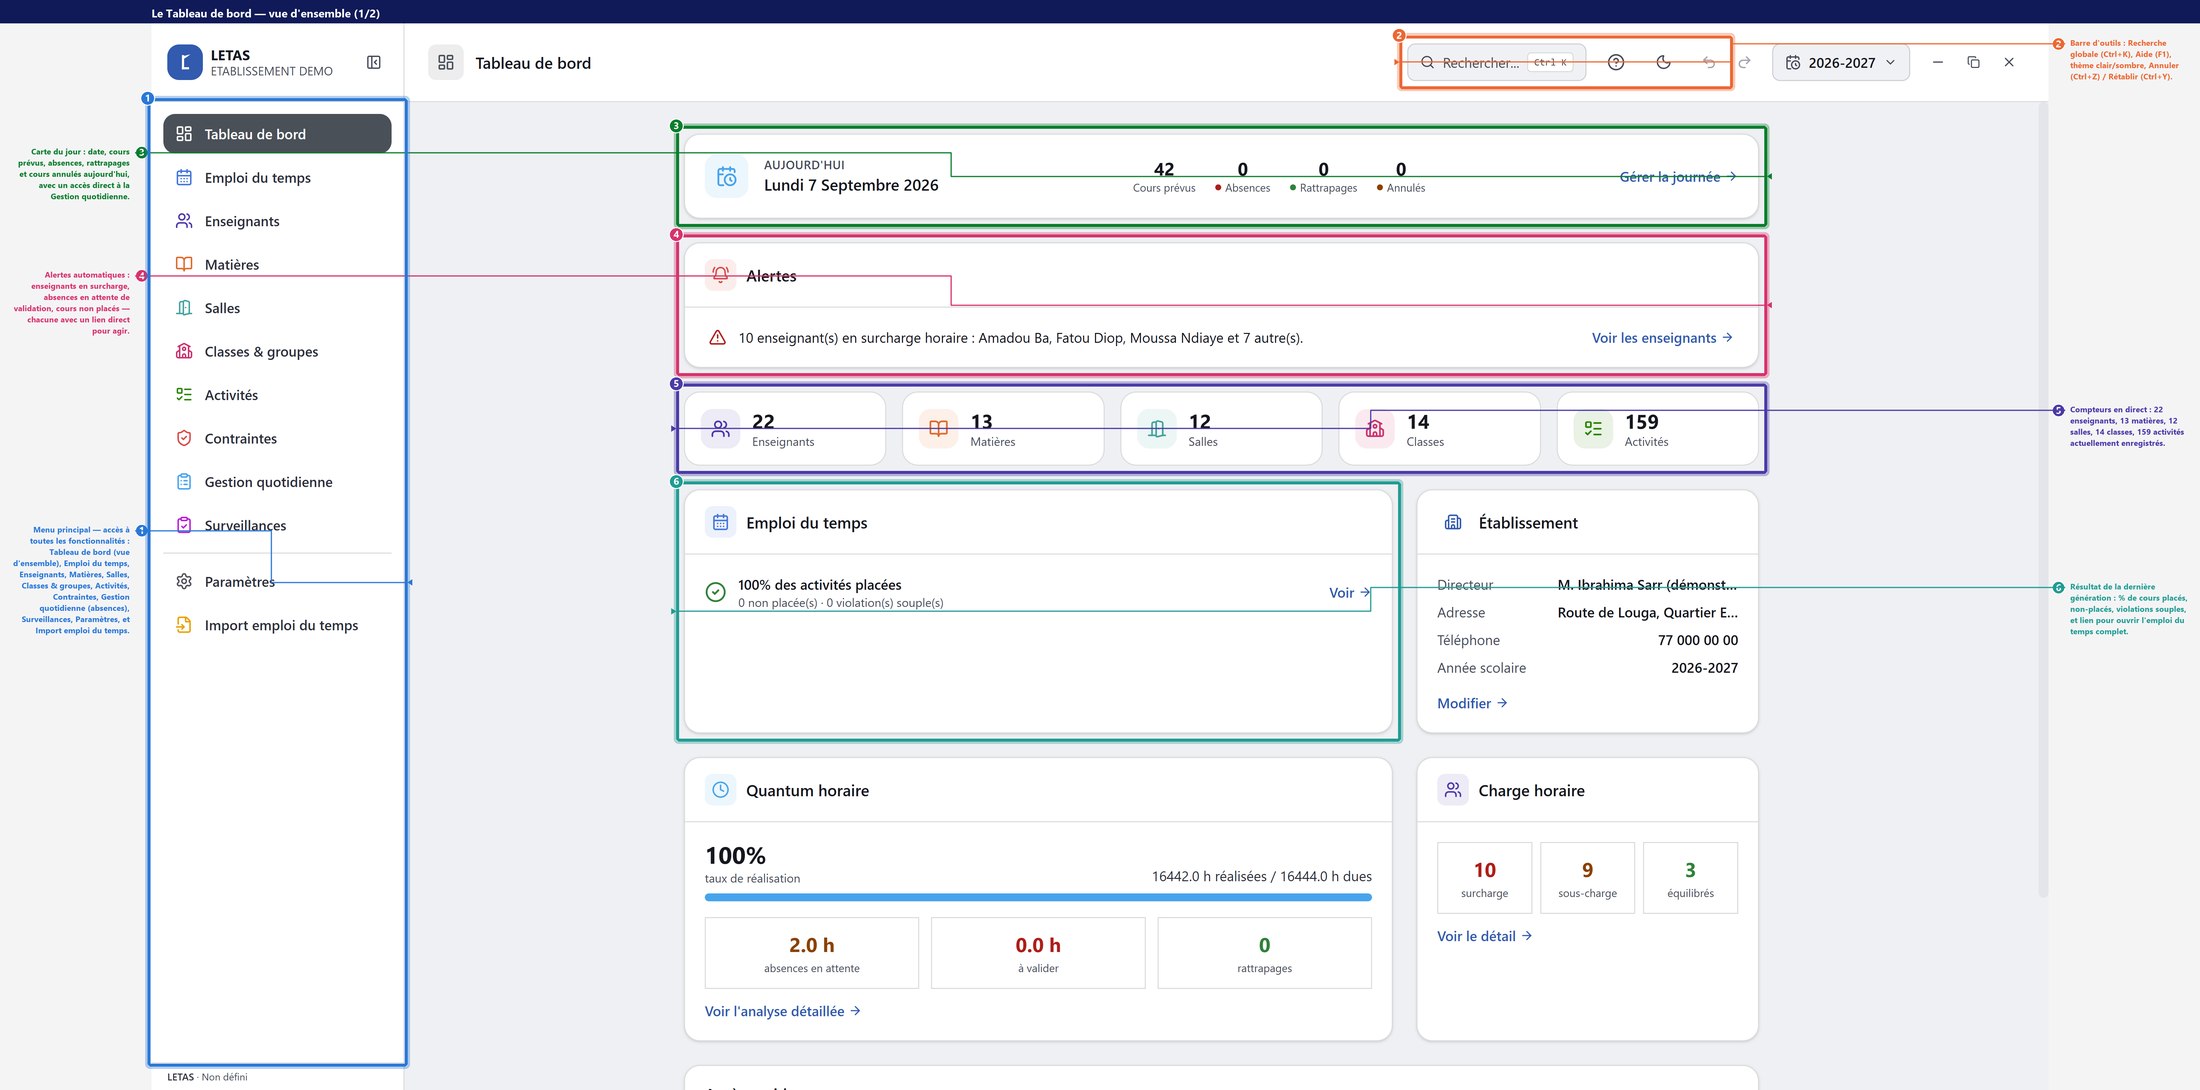Open the 22 Enseignants counter card
Viewport: 2200px width, 1090px height.
[x=785, y=429]
